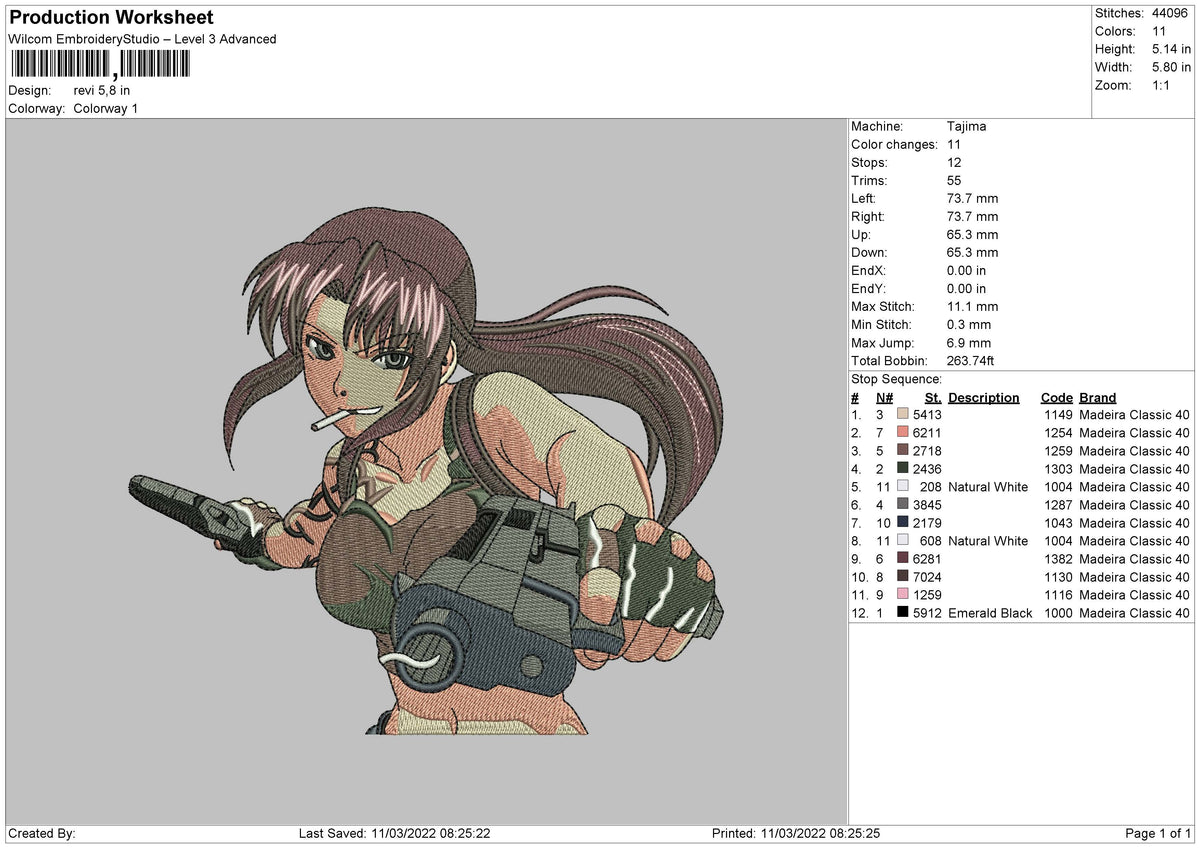Click the Width value 5.80 in
Viewport: 1200px width, 848px height.
click(x=1172, y=67)
